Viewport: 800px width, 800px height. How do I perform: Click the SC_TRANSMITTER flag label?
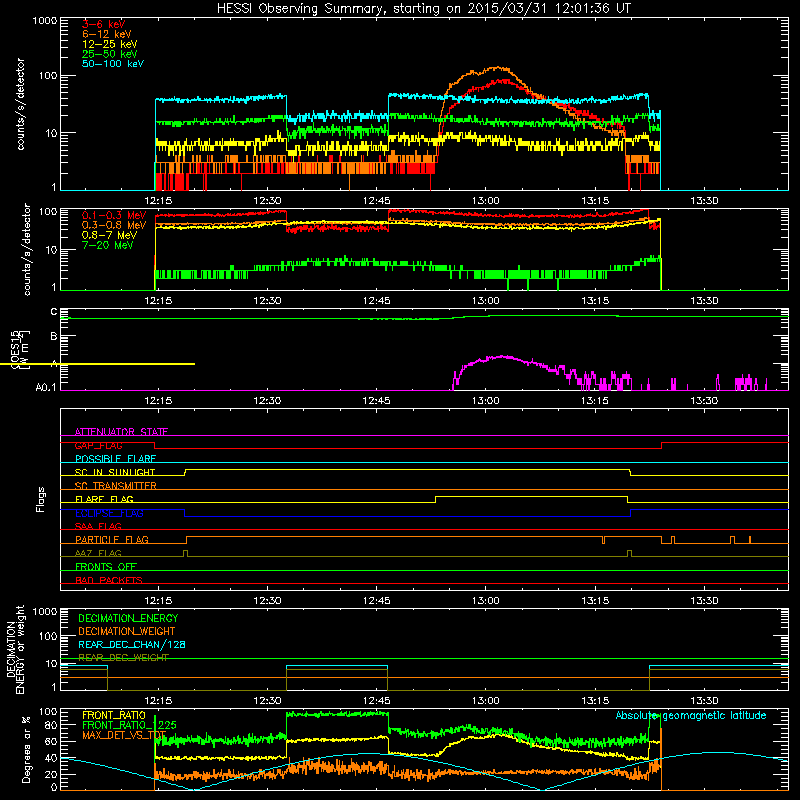(115, 486)
